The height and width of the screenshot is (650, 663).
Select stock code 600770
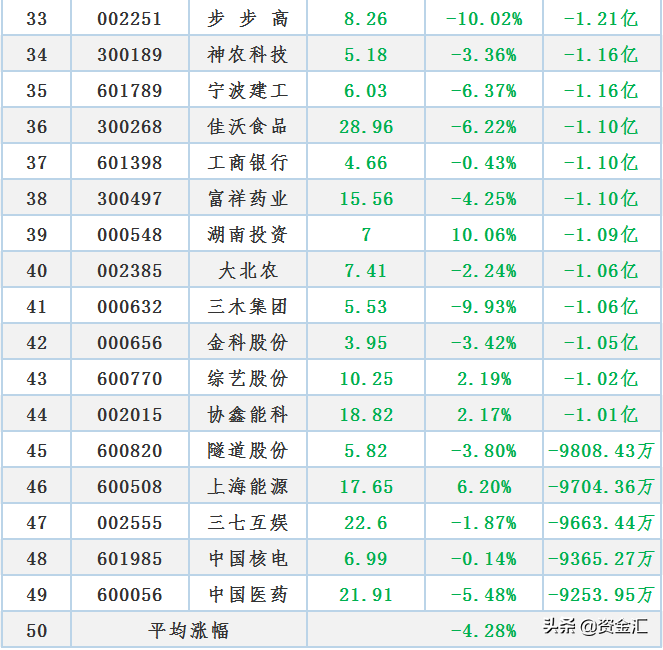(x=129, y=378)
